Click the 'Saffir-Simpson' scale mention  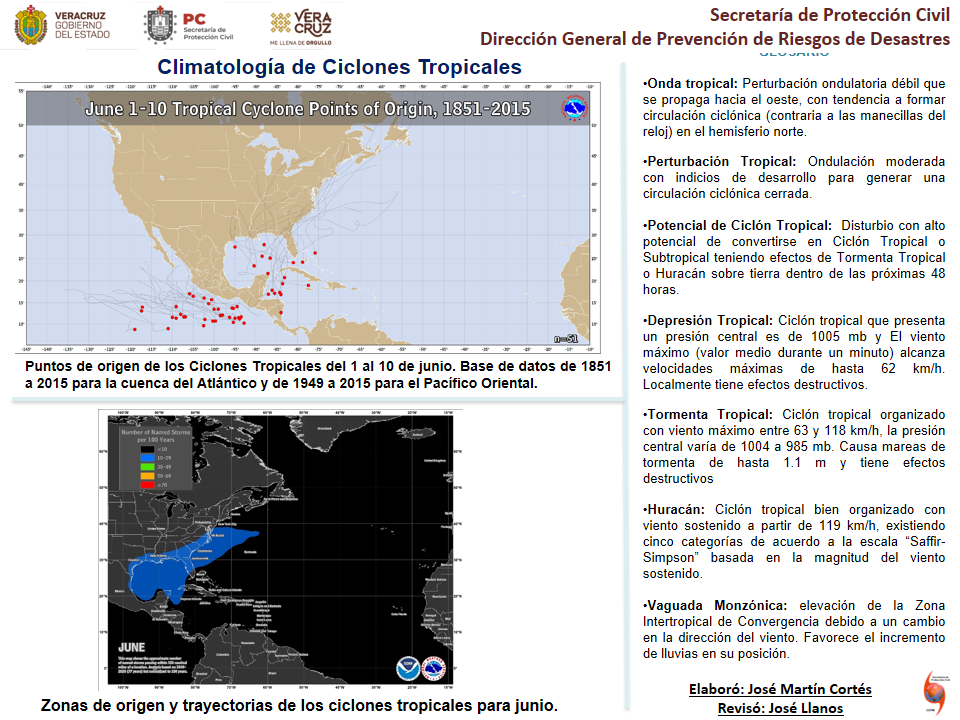coord(794,550)
